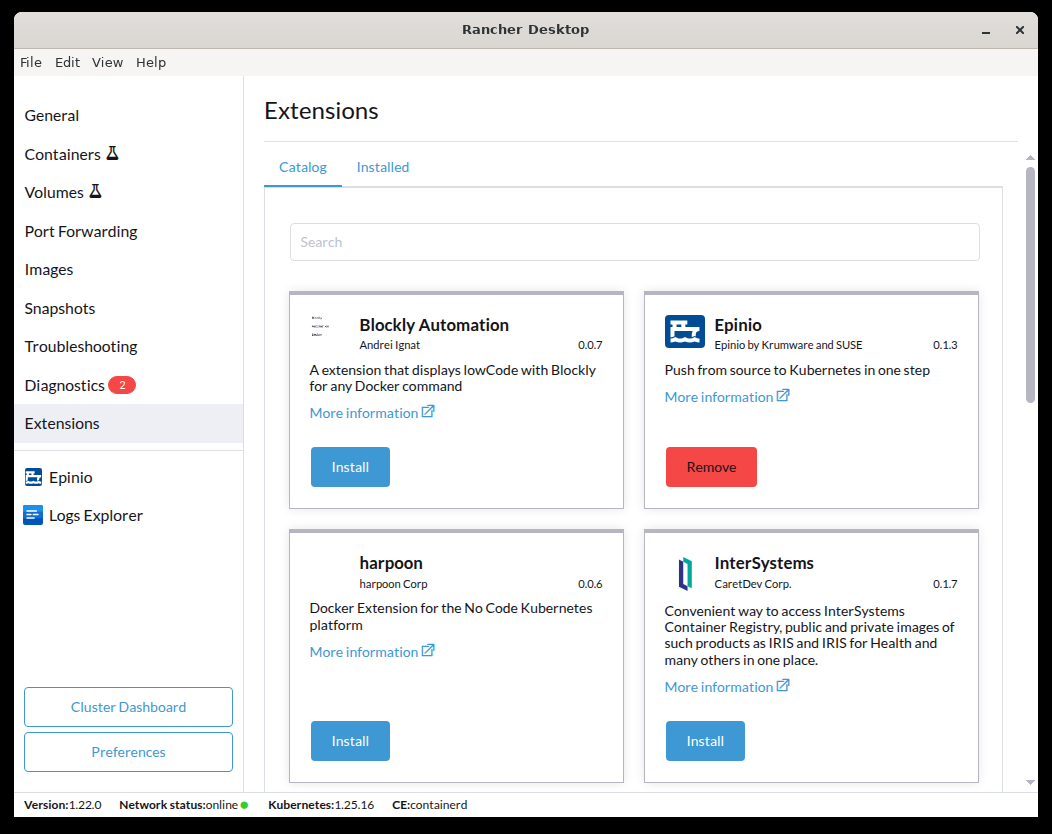Open the Cluster Dashboard
The height and width of the screenshot is (834, 1052).
pos(128,707)
